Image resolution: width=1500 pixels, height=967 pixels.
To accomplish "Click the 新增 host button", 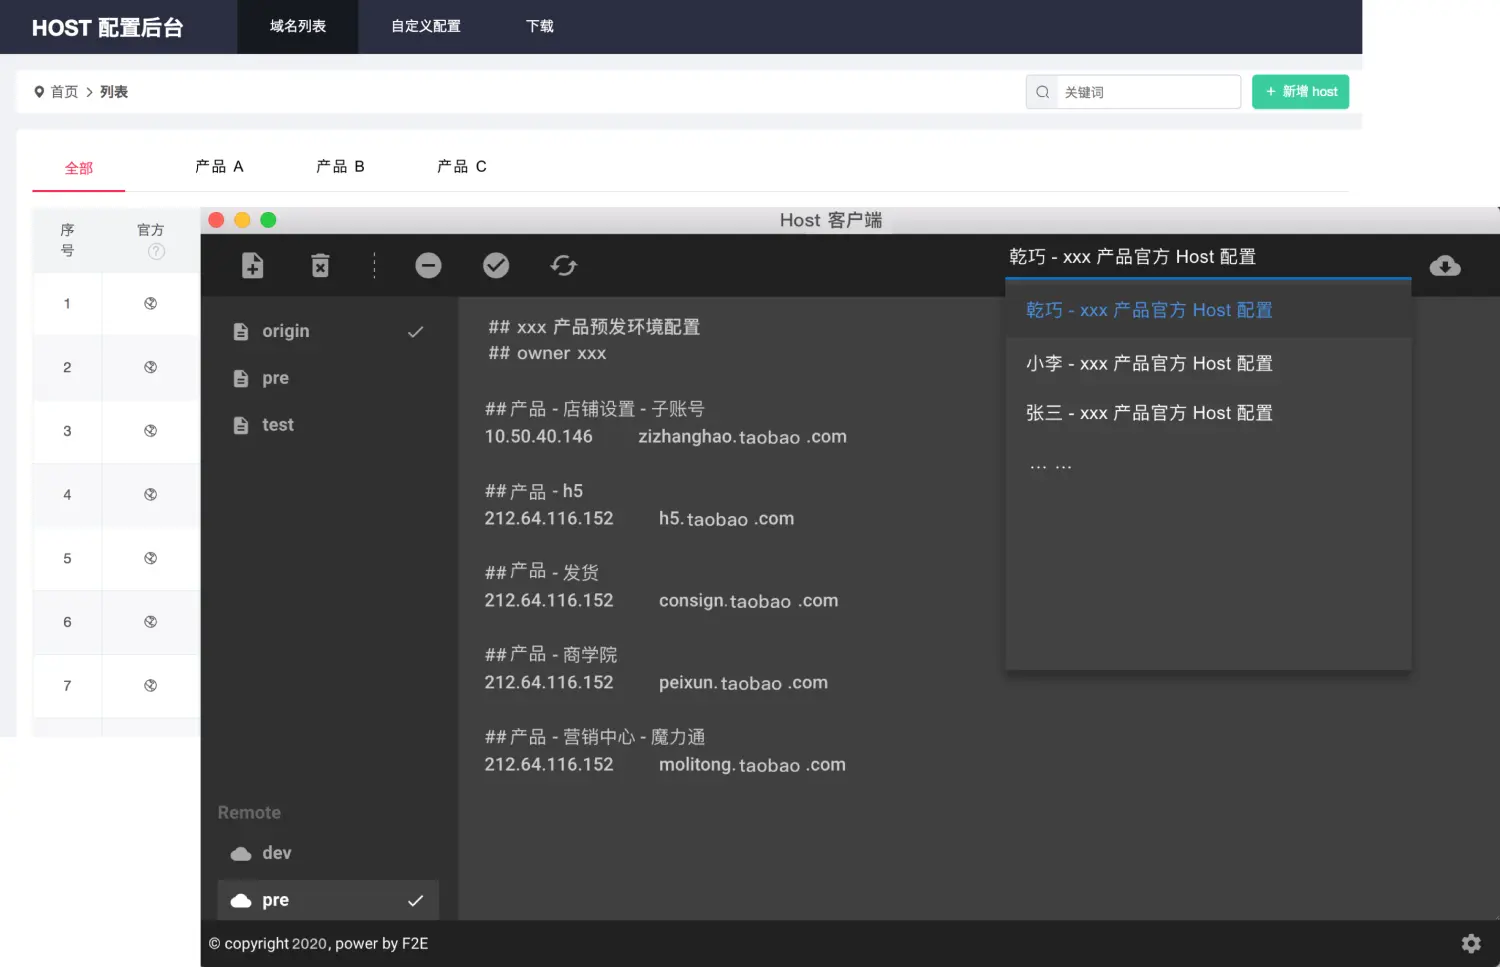I will 1300,92.
